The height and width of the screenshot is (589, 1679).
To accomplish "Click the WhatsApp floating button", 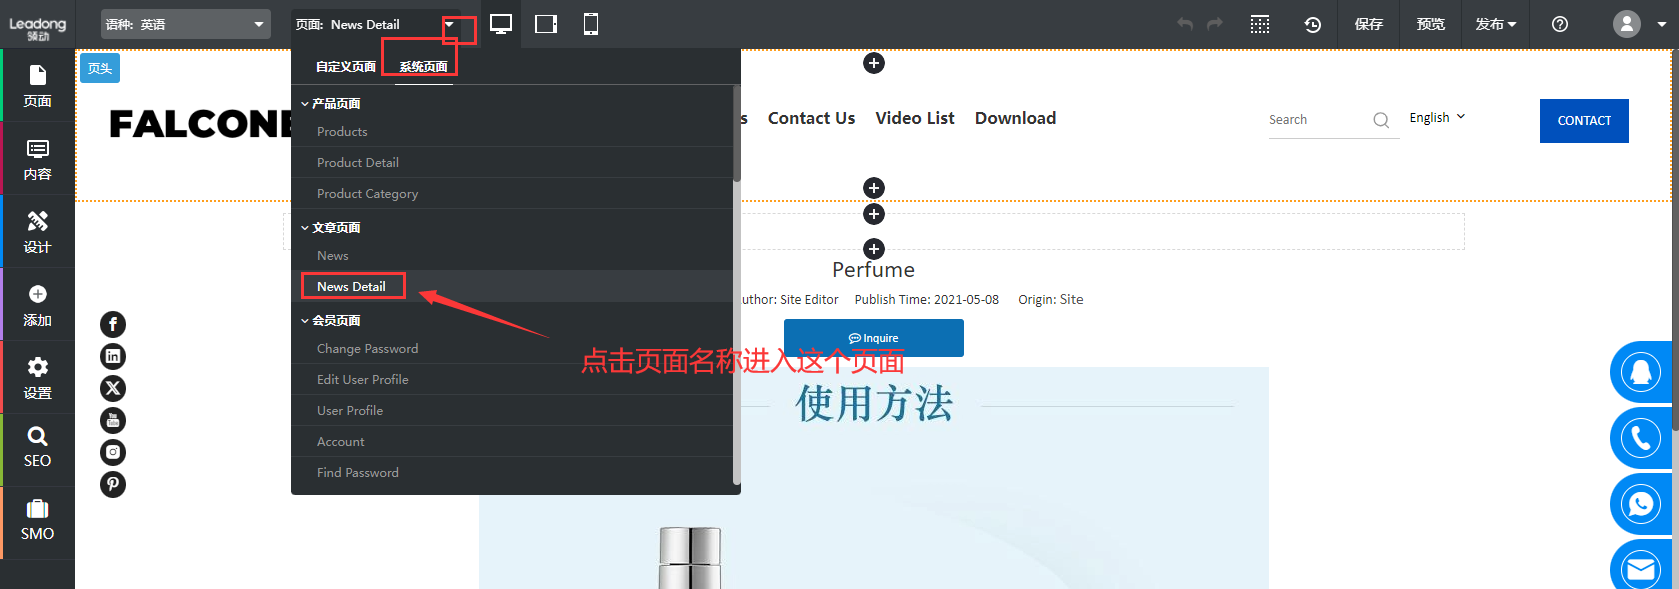I will pyautogui.click(x=1641, y=504).
